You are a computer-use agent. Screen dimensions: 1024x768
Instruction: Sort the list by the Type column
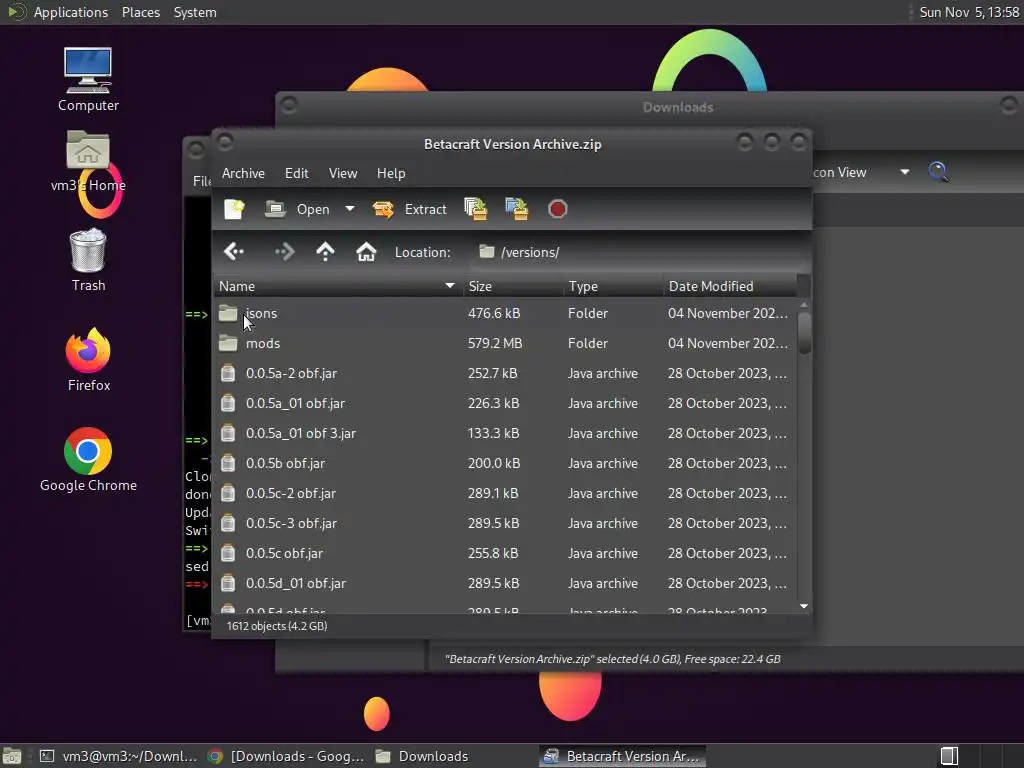(613, 286)
